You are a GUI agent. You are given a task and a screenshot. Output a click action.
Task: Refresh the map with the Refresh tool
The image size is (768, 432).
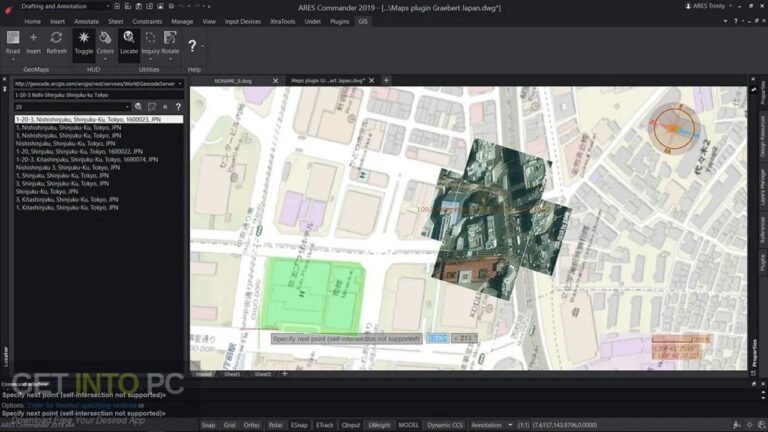click(x=56, y=43)
